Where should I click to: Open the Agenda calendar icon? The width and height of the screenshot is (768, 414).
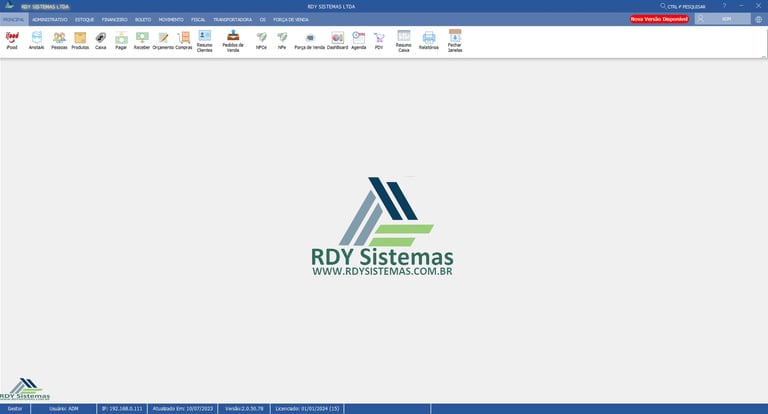359,40
